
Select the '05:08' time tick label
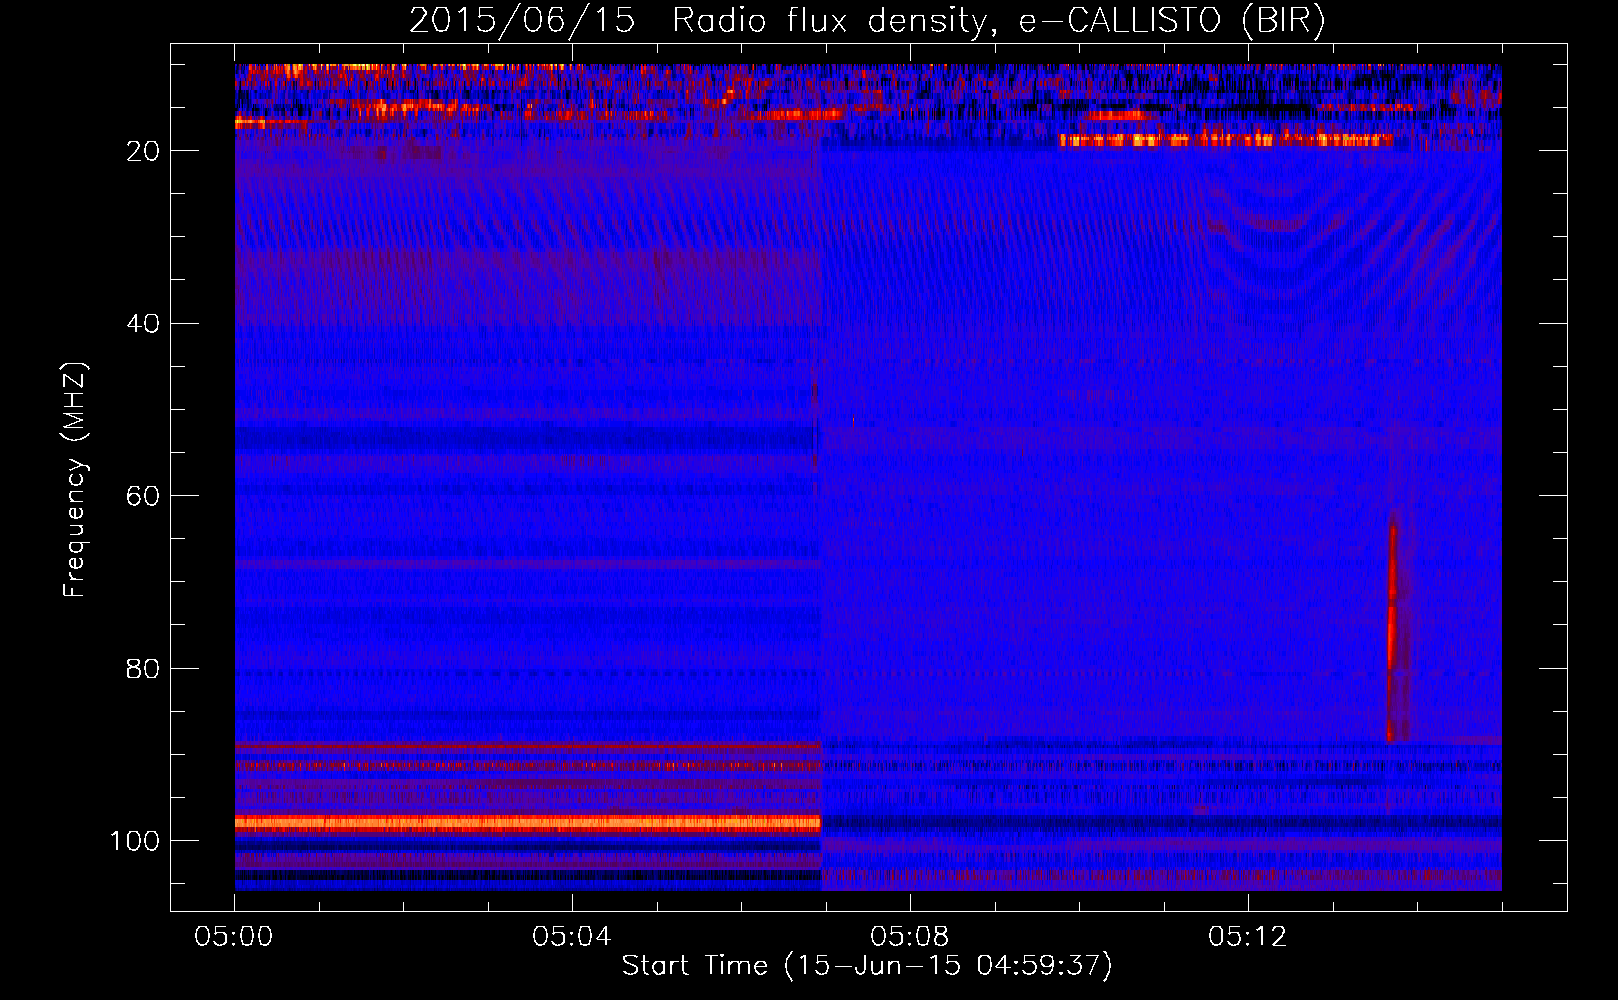pos(910,937)
